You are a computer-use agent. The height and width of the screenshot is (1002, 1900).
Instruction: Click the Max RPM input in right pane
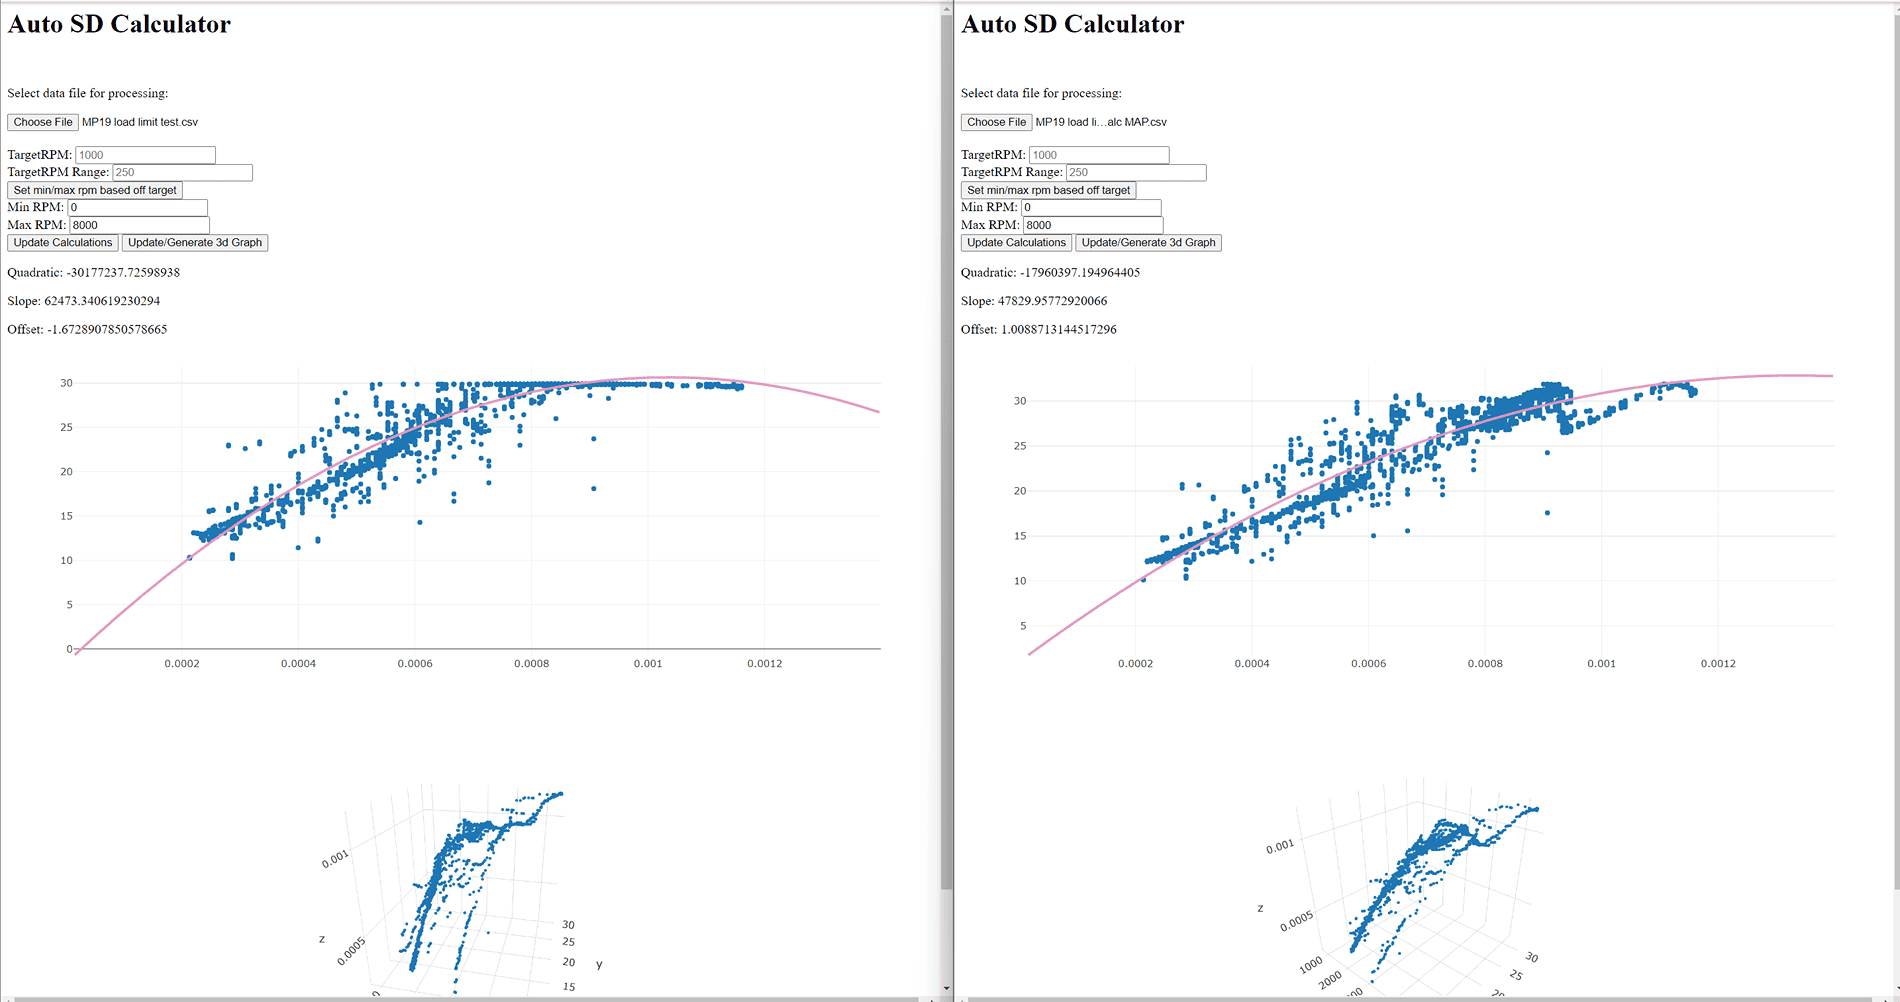click(1093, 225)
